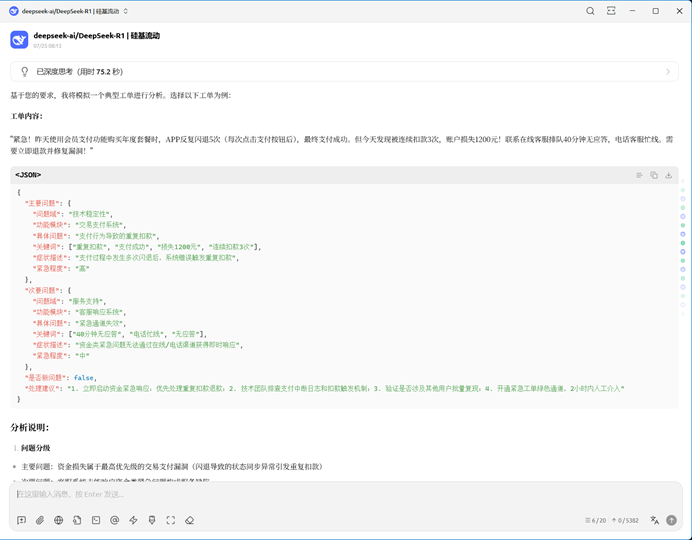
Task: Click the narrow mode icon beside search
Action: [x=611, y=11]
